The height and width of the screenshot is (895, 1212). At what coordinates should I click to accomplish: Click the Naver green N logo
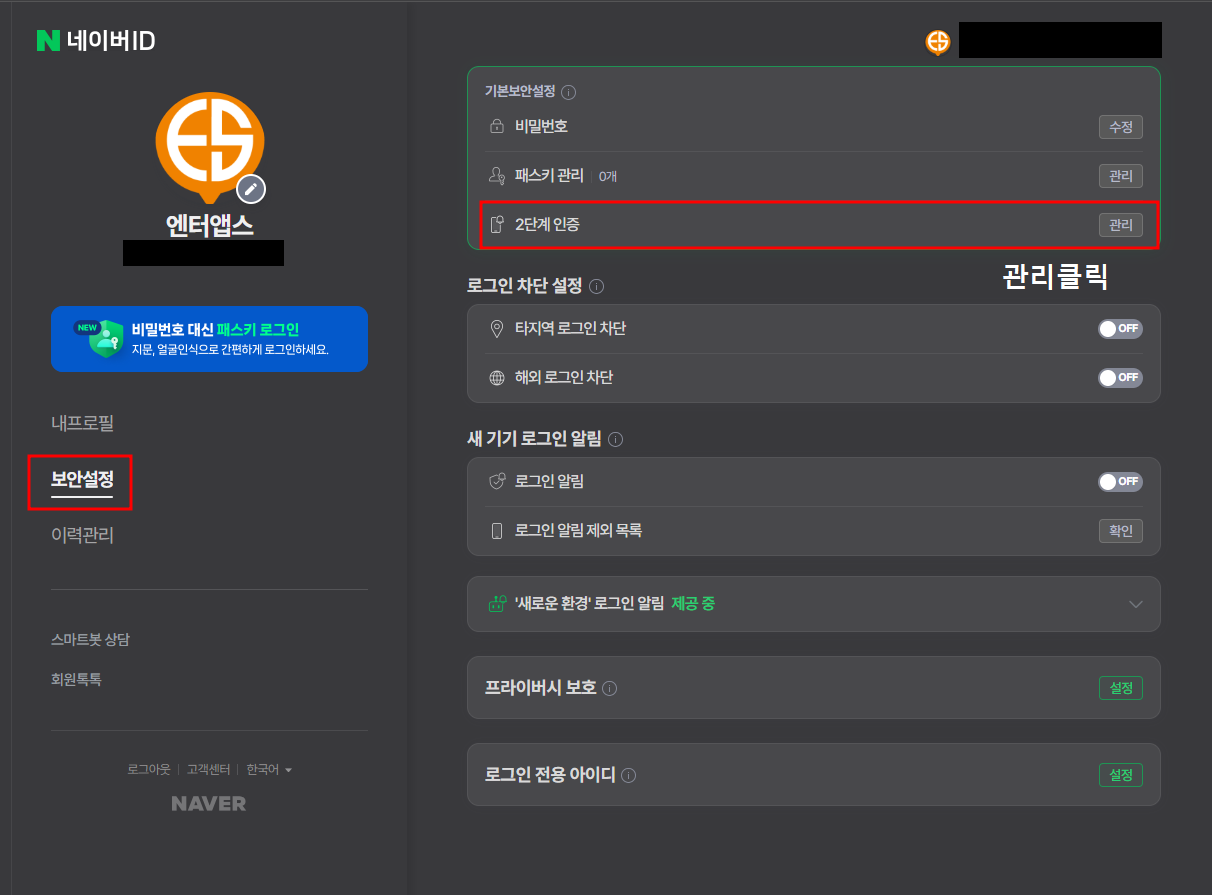48,41
